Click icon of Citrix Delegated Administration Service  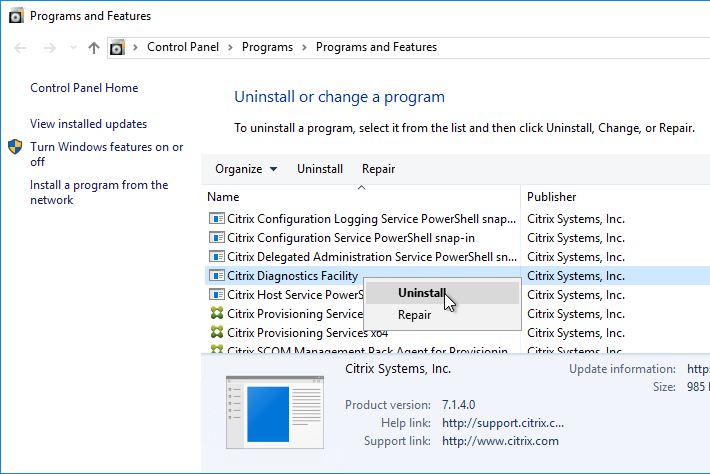click(x=217, y=257)
